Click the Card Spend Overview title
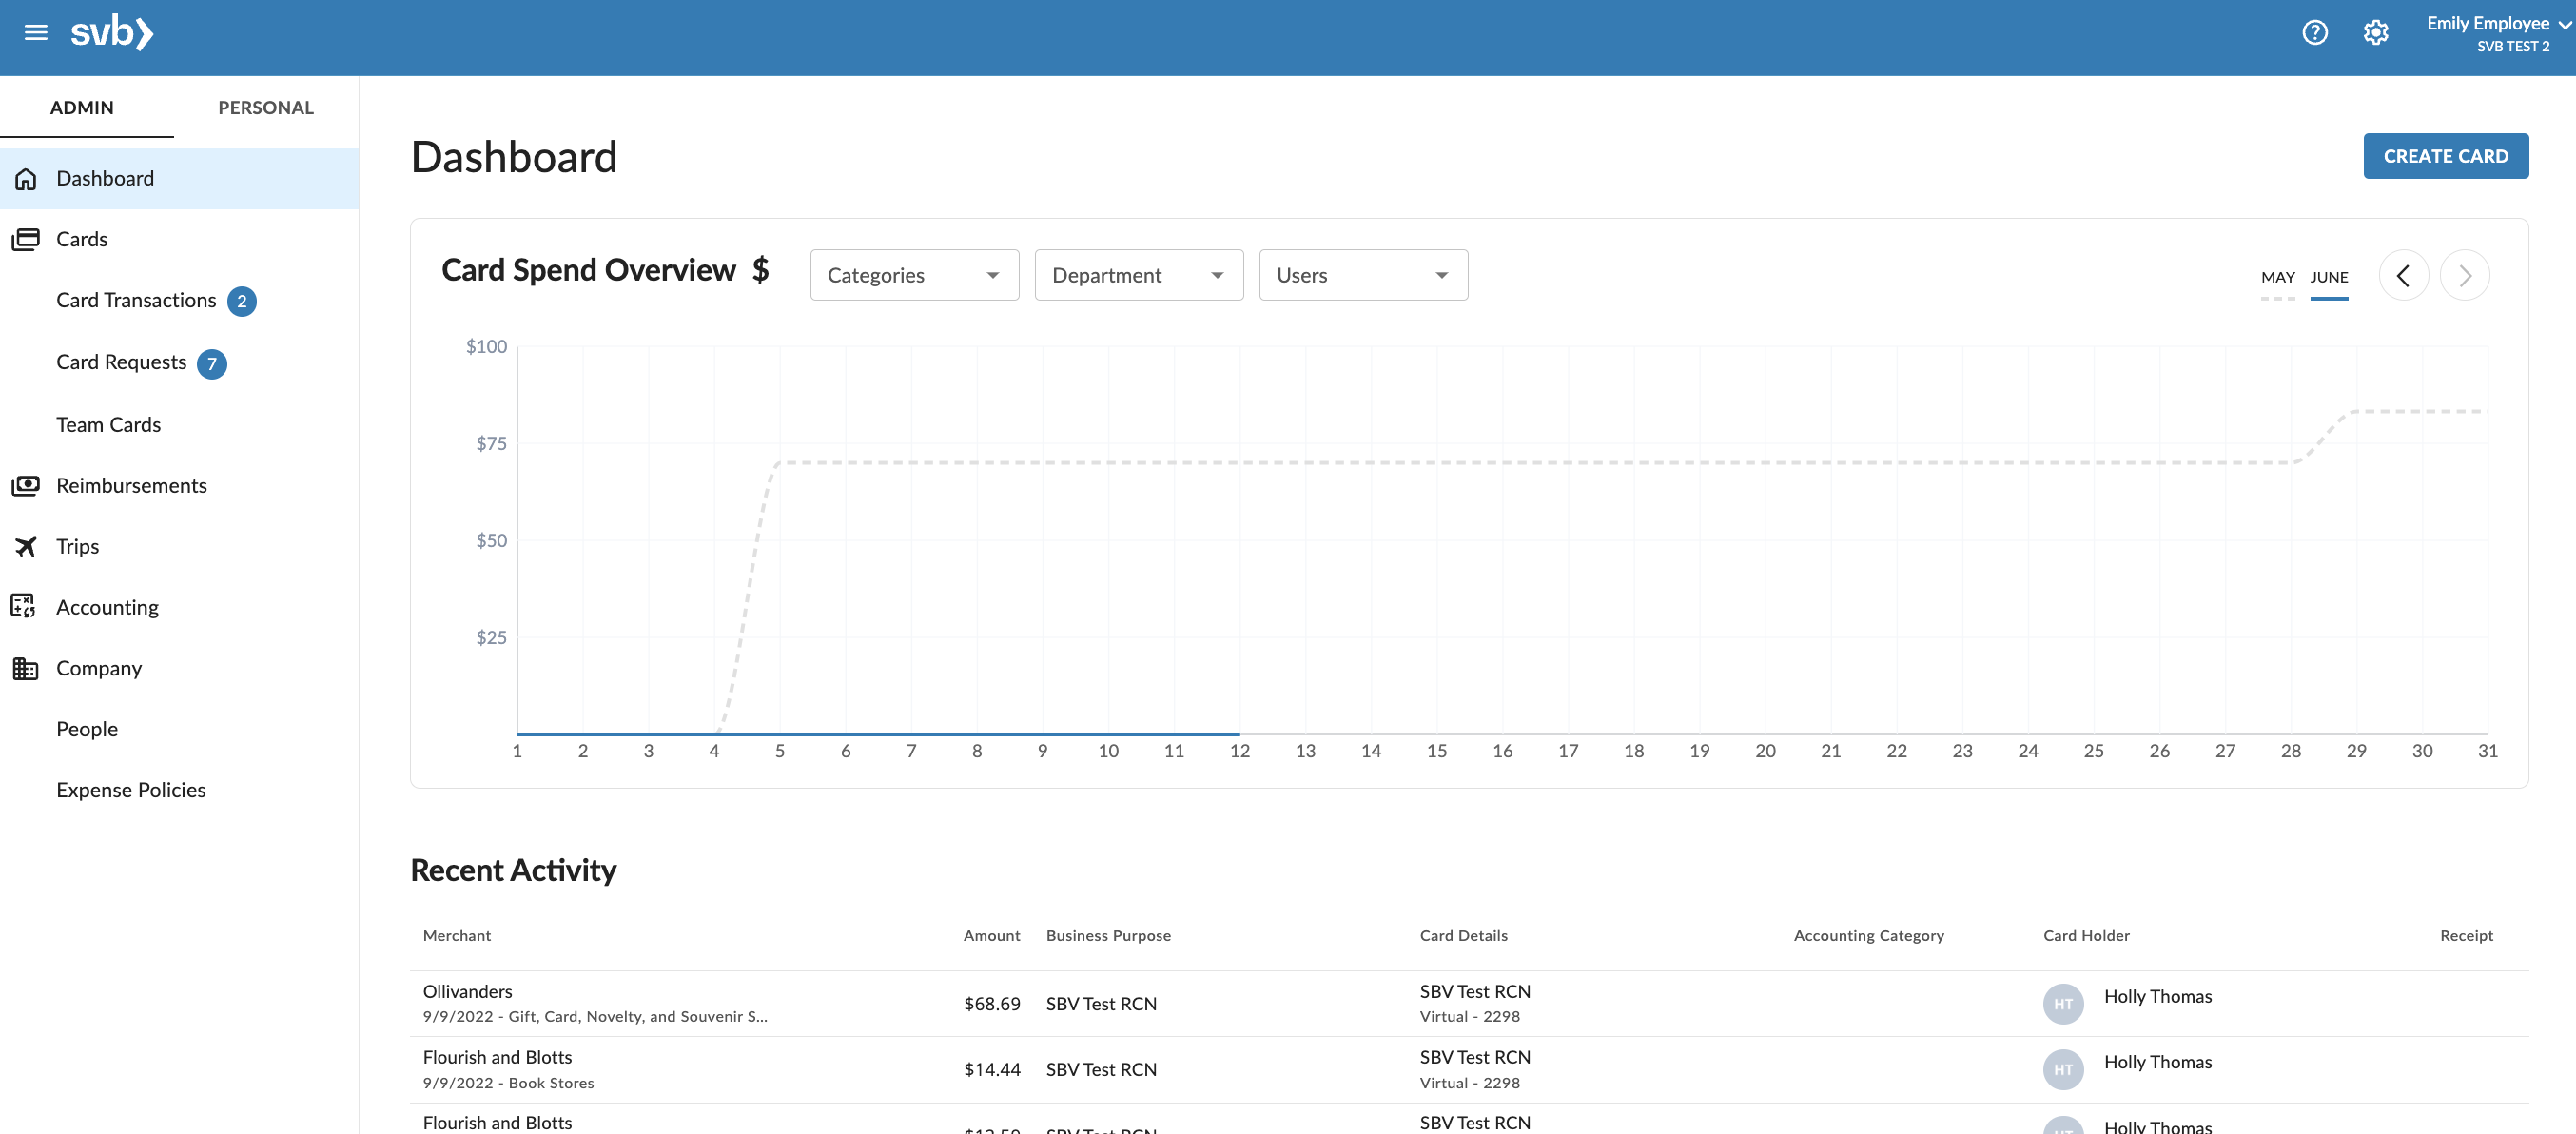 588,270
